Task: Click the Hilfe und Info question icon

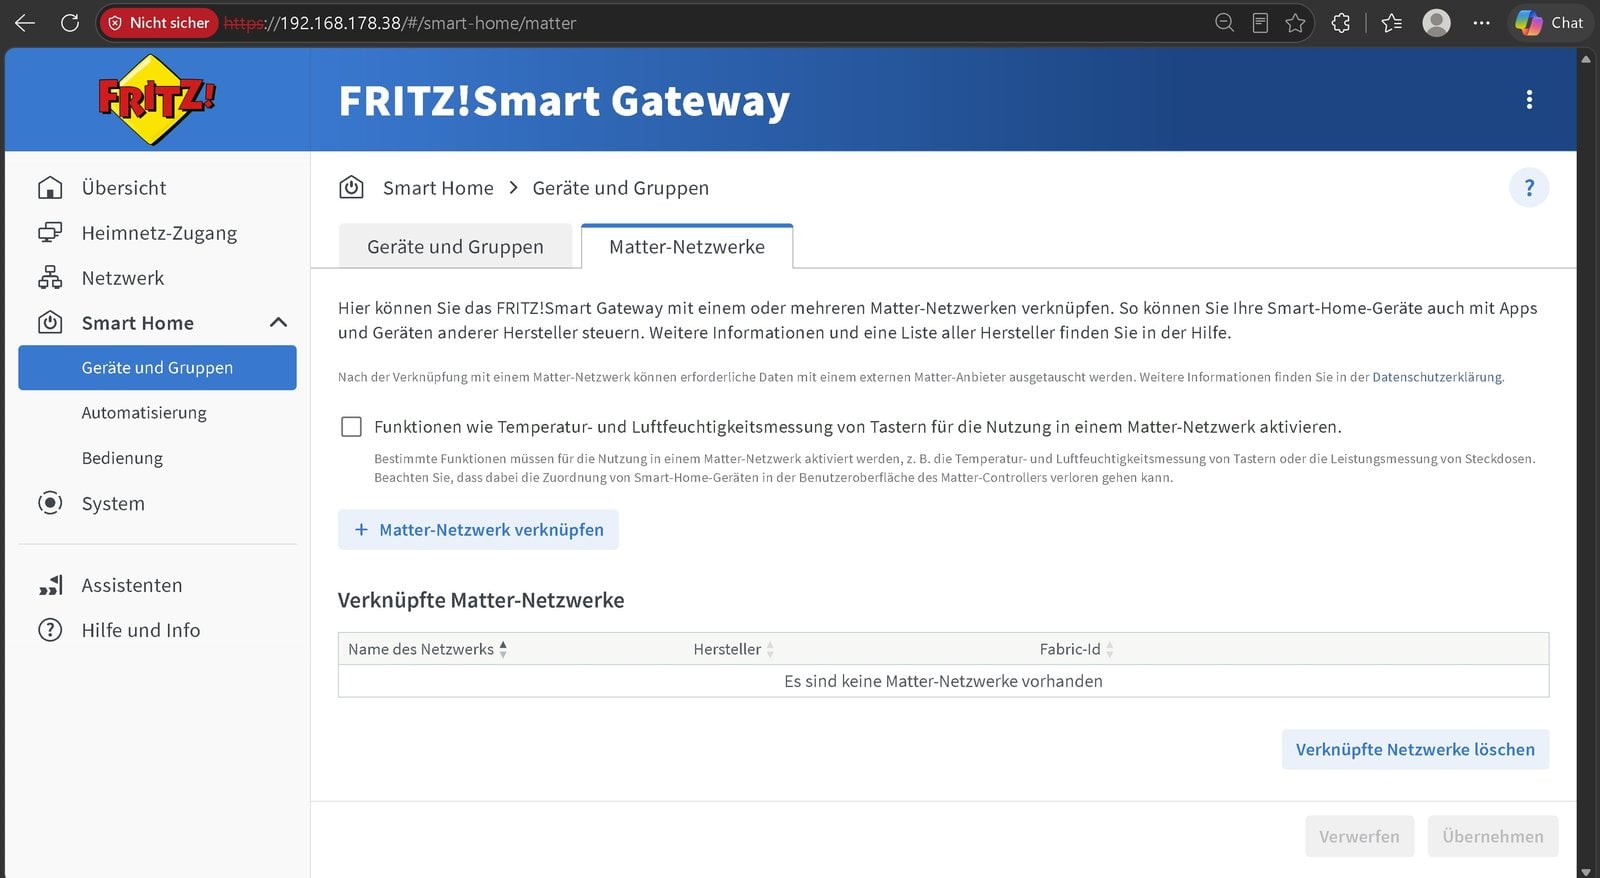Action: tap(50, 630)
